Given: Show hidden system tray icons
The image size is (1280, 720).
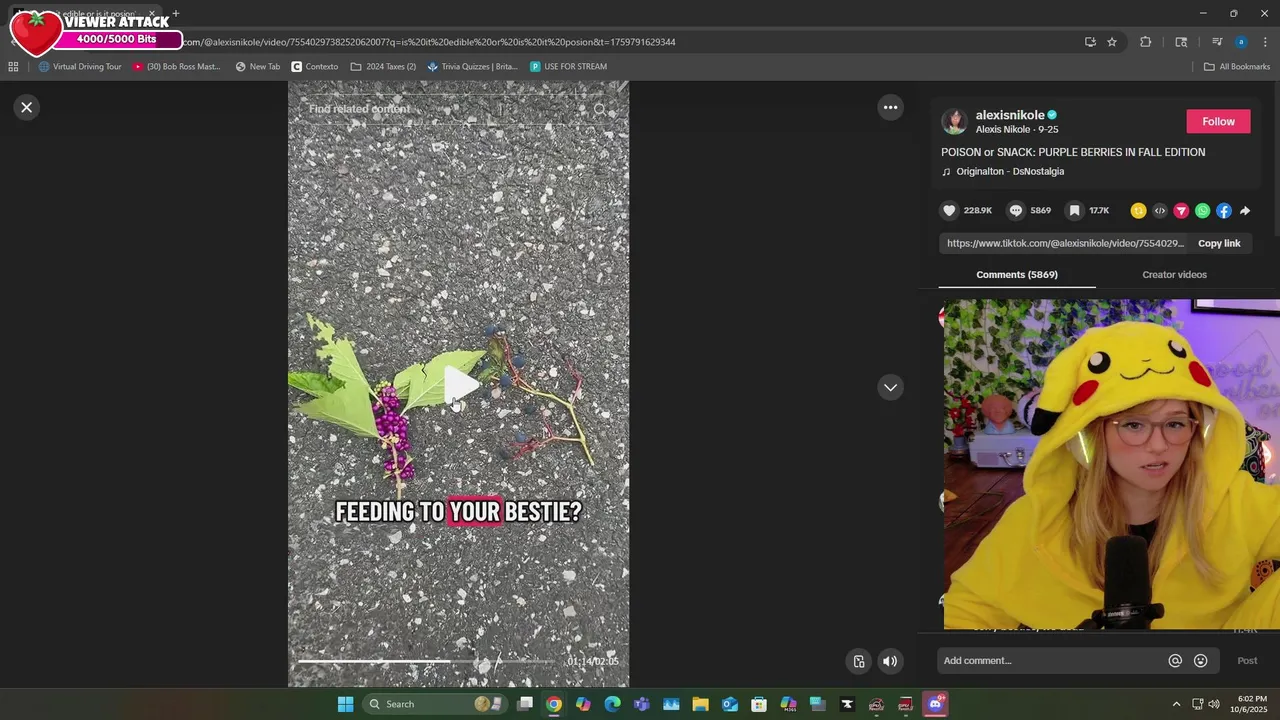Looking at the screenshot, I should click(1176, 704).
